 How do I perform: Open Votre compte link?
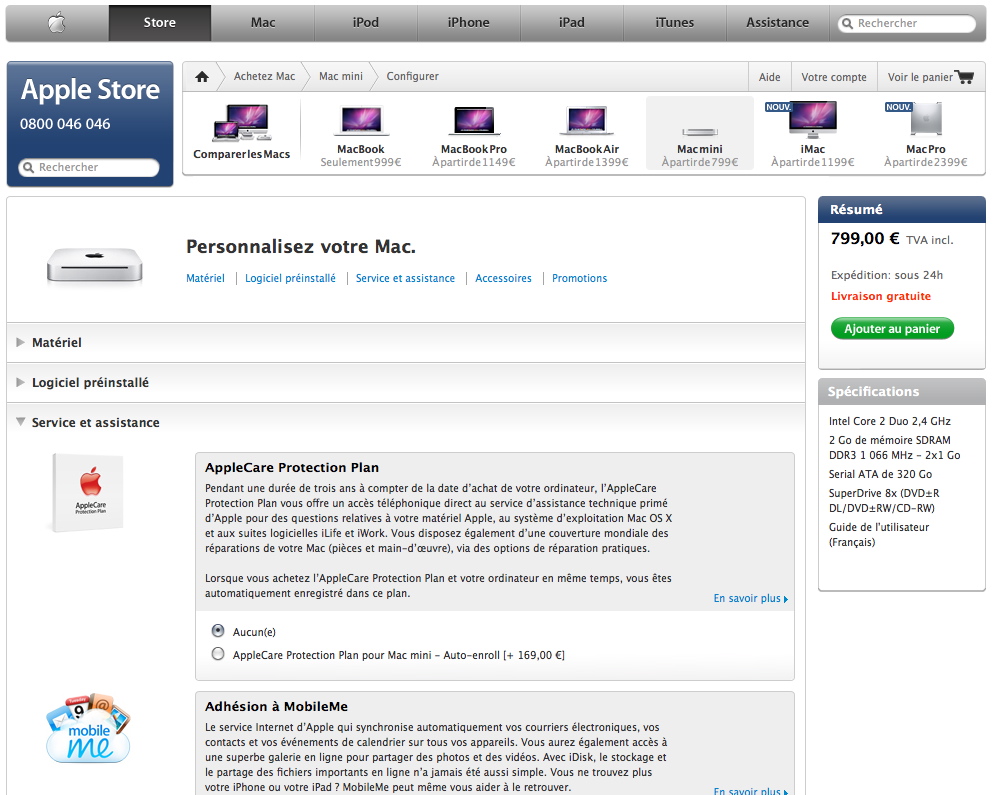834,77
